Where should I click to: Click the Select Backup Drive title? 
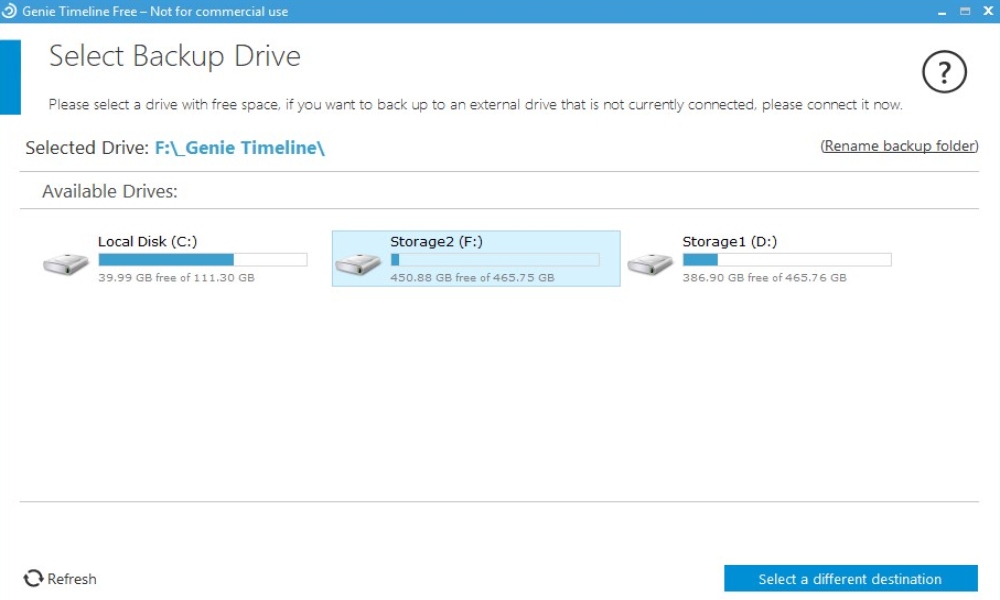[x=175, y=56]
